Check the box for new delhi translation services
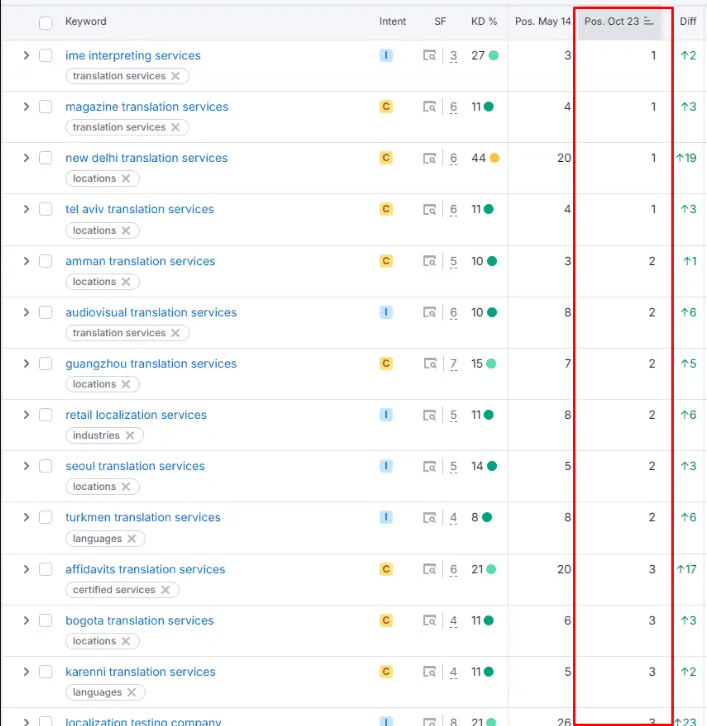707x726 pixels. pos(46,158)
